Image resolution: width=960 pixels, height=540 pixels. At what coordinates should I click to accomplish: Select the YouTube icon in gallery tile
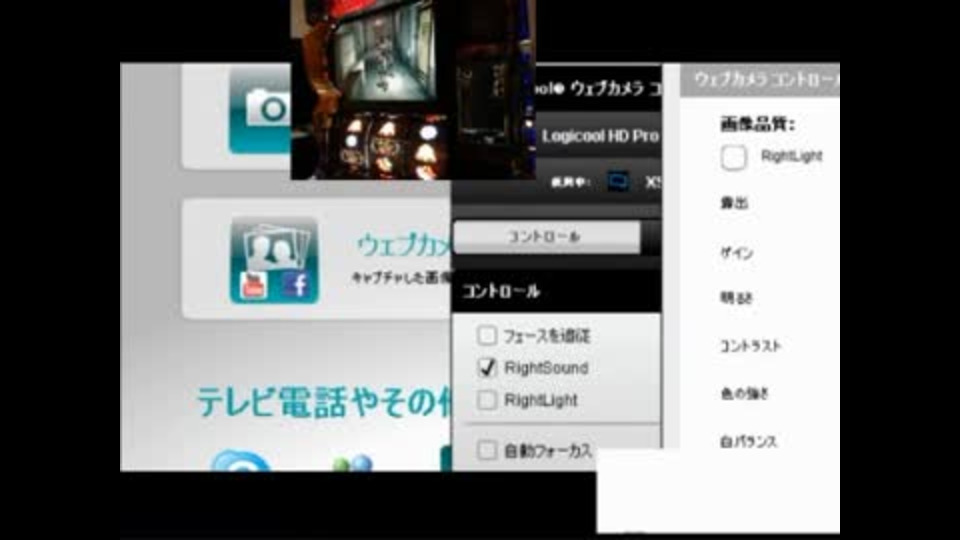[253, 285]
